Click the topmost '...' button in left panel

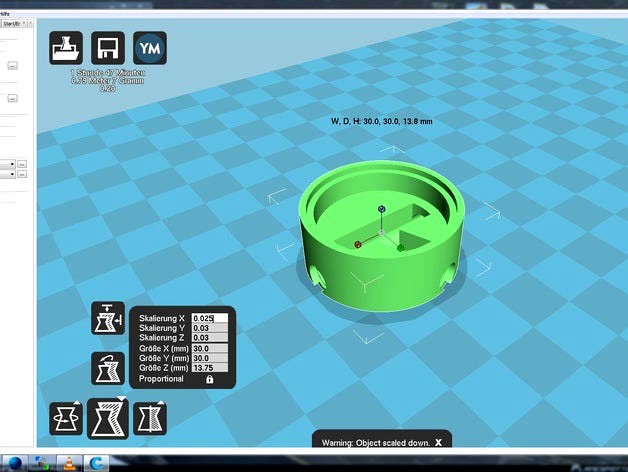12,65
